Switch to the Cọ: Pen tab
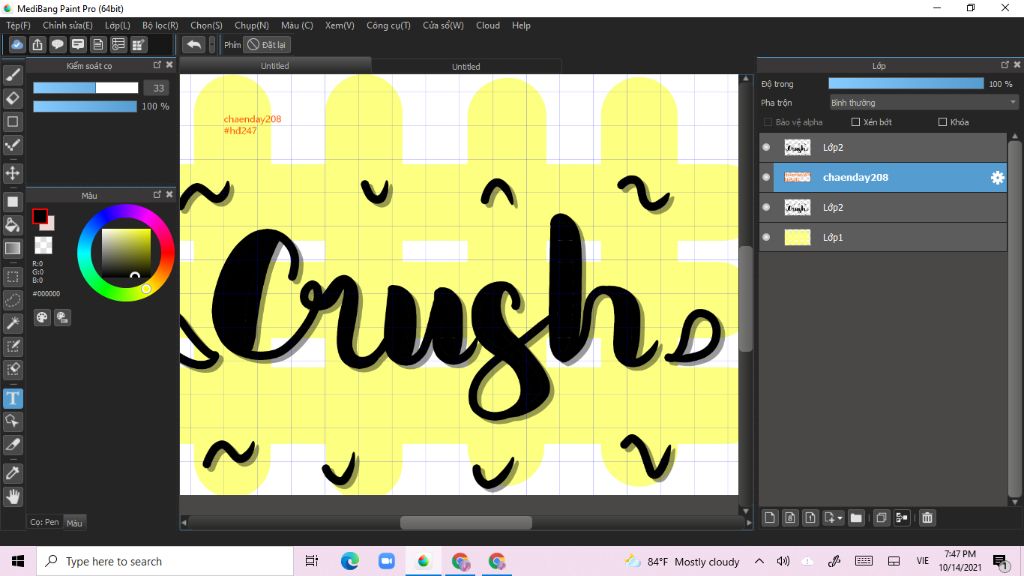 [44, 522]
